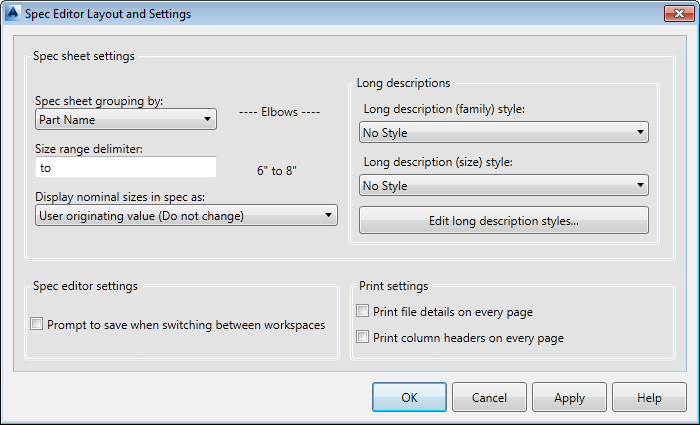Click the Size range delimiter label
Image resolution: width=700 pixels, height=425 pixels.
(x=89, y=149)
